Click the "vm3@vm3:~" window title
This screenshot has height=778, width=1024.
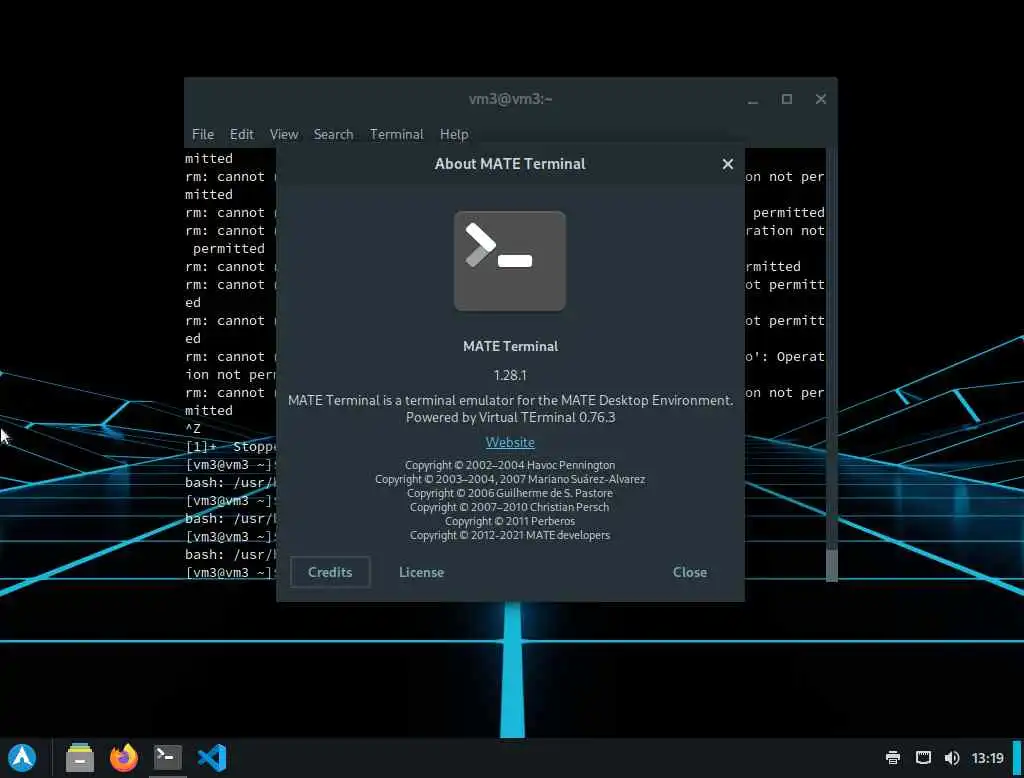point(510,99)
